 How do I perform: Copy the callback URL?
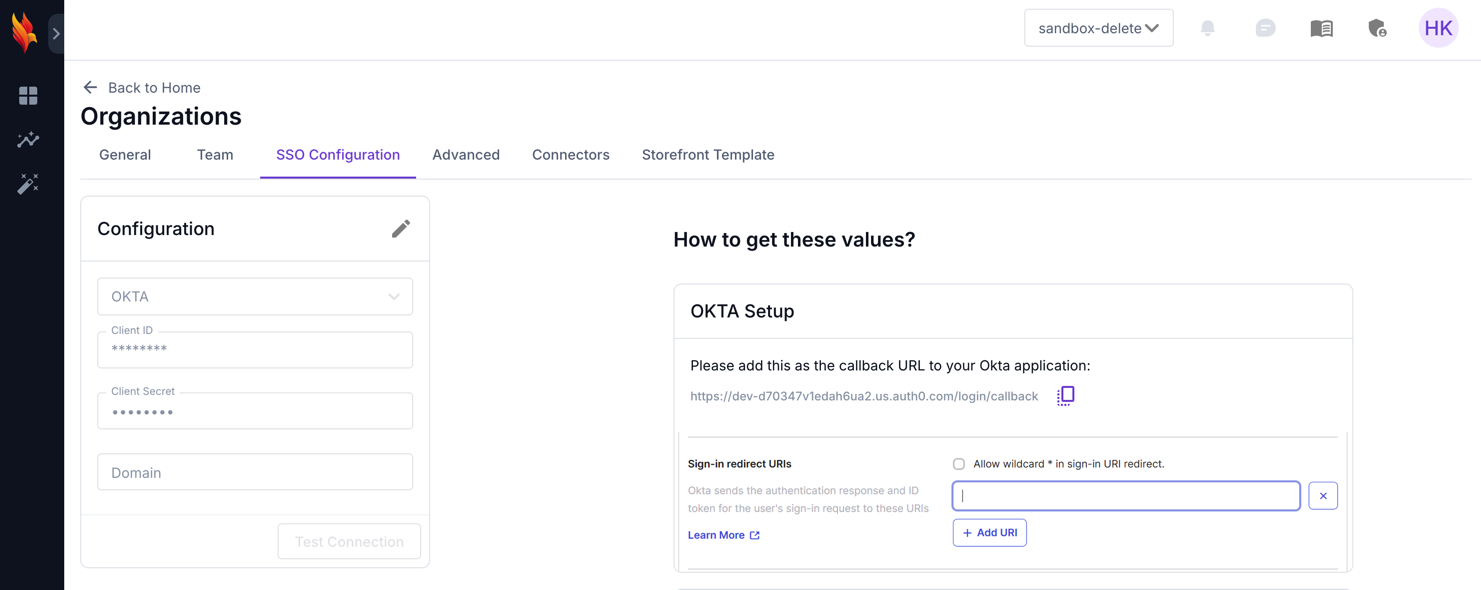tap(1066, 396)
